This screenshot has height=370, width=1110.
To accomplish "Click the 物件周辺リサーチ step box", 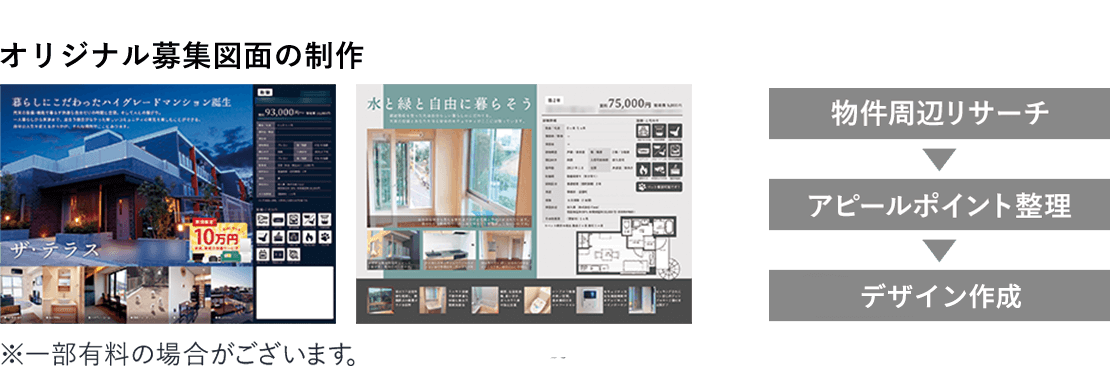I will click(939, 113).
